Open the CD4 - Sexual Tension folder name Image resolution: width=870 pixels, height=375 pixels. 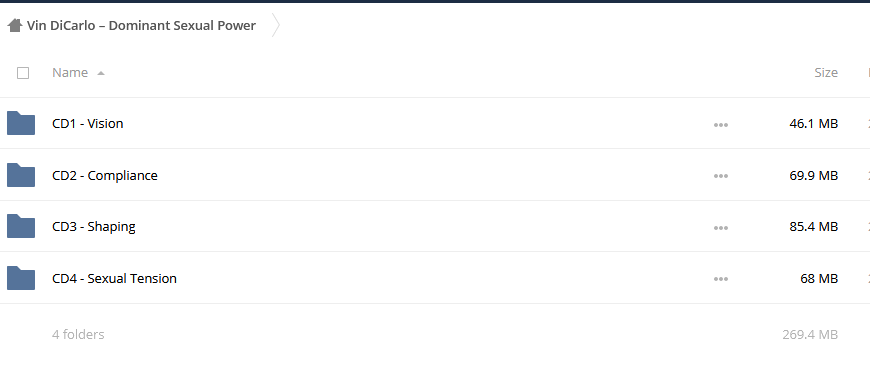[x=114, y=278]
